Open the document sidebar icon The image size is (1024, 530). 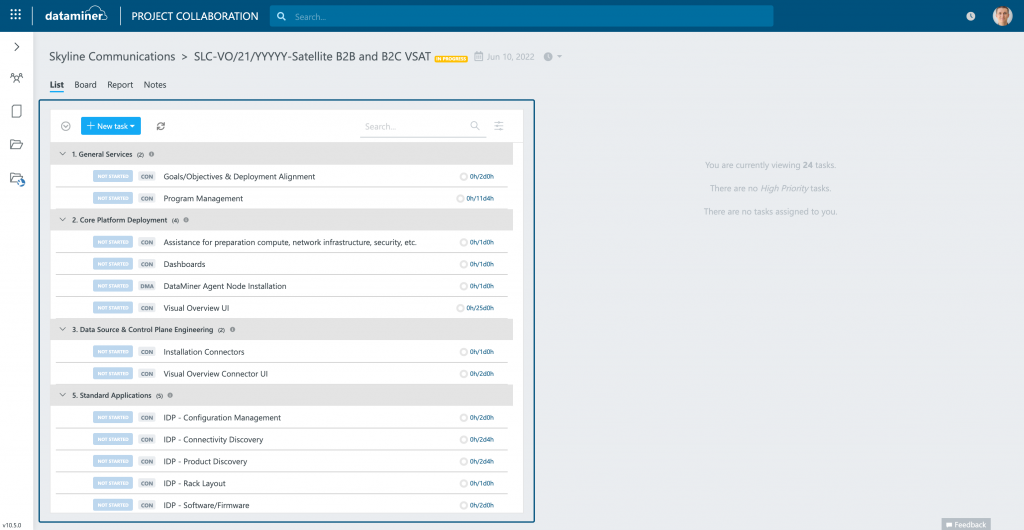click(x=17, y=111)
